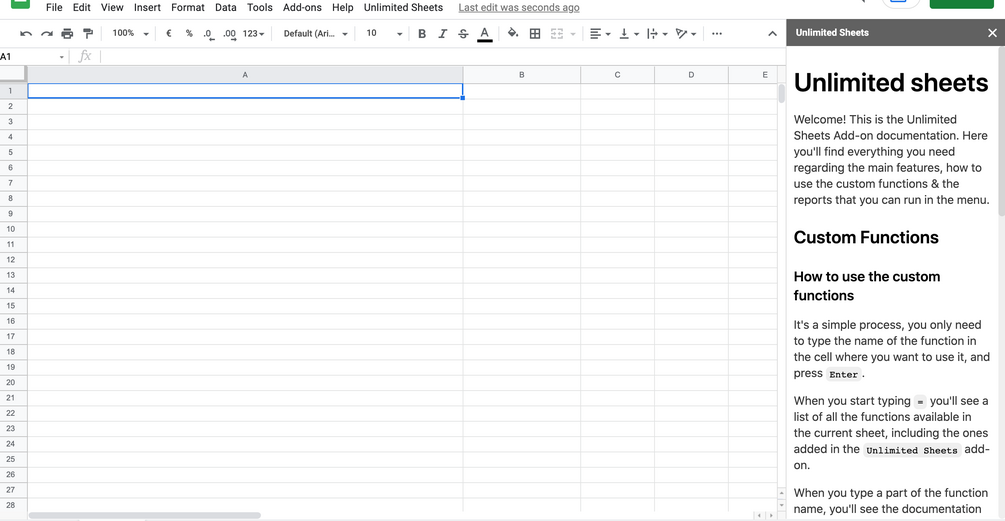Open version history via last edit link

click(x=519, y=8)
